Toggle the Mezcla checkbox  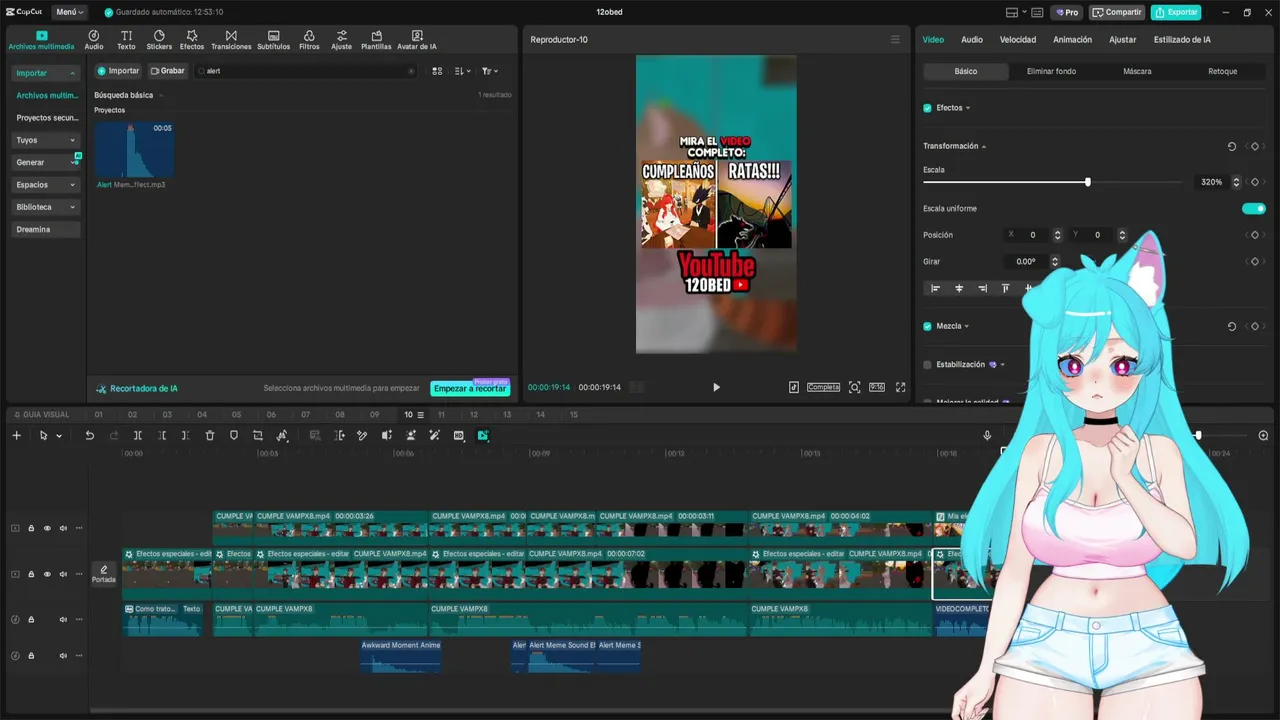click(927, 326)
